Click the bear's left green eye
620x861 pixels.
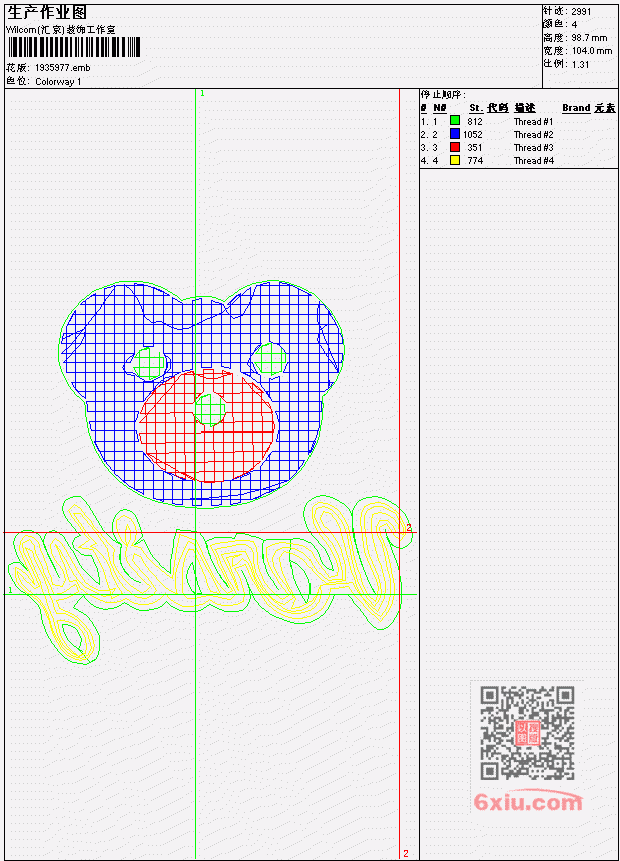coord(149,363)
